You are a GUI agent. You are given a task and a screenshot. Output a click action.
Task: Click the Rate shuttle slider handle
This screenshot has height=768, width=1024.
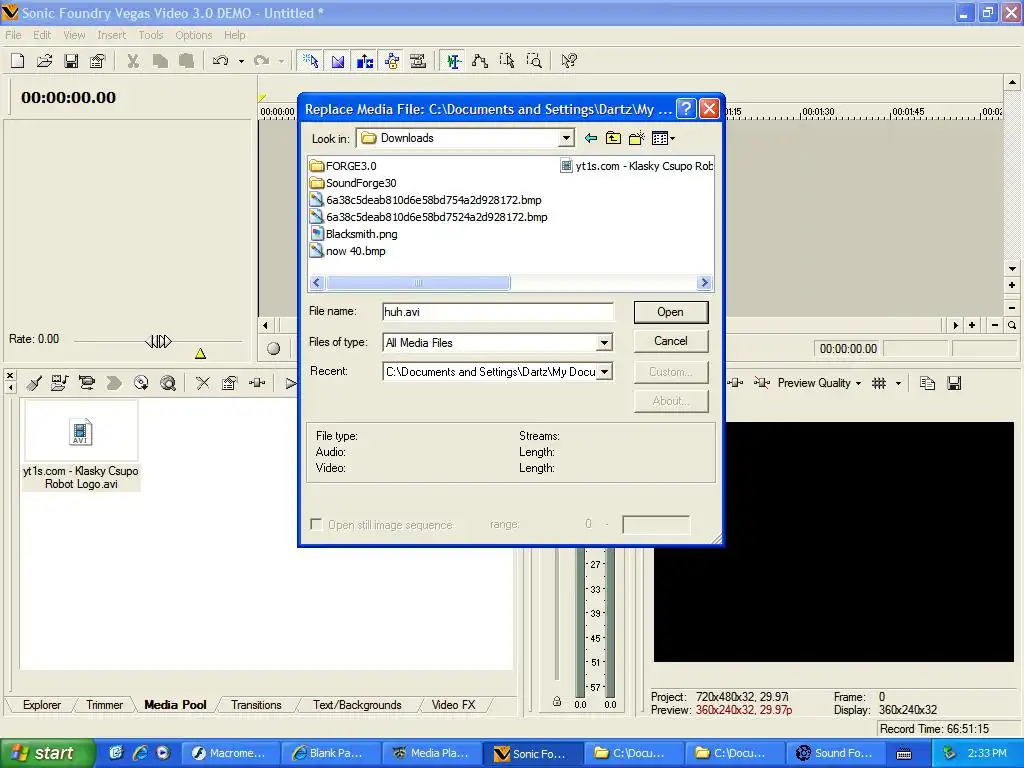158,341
